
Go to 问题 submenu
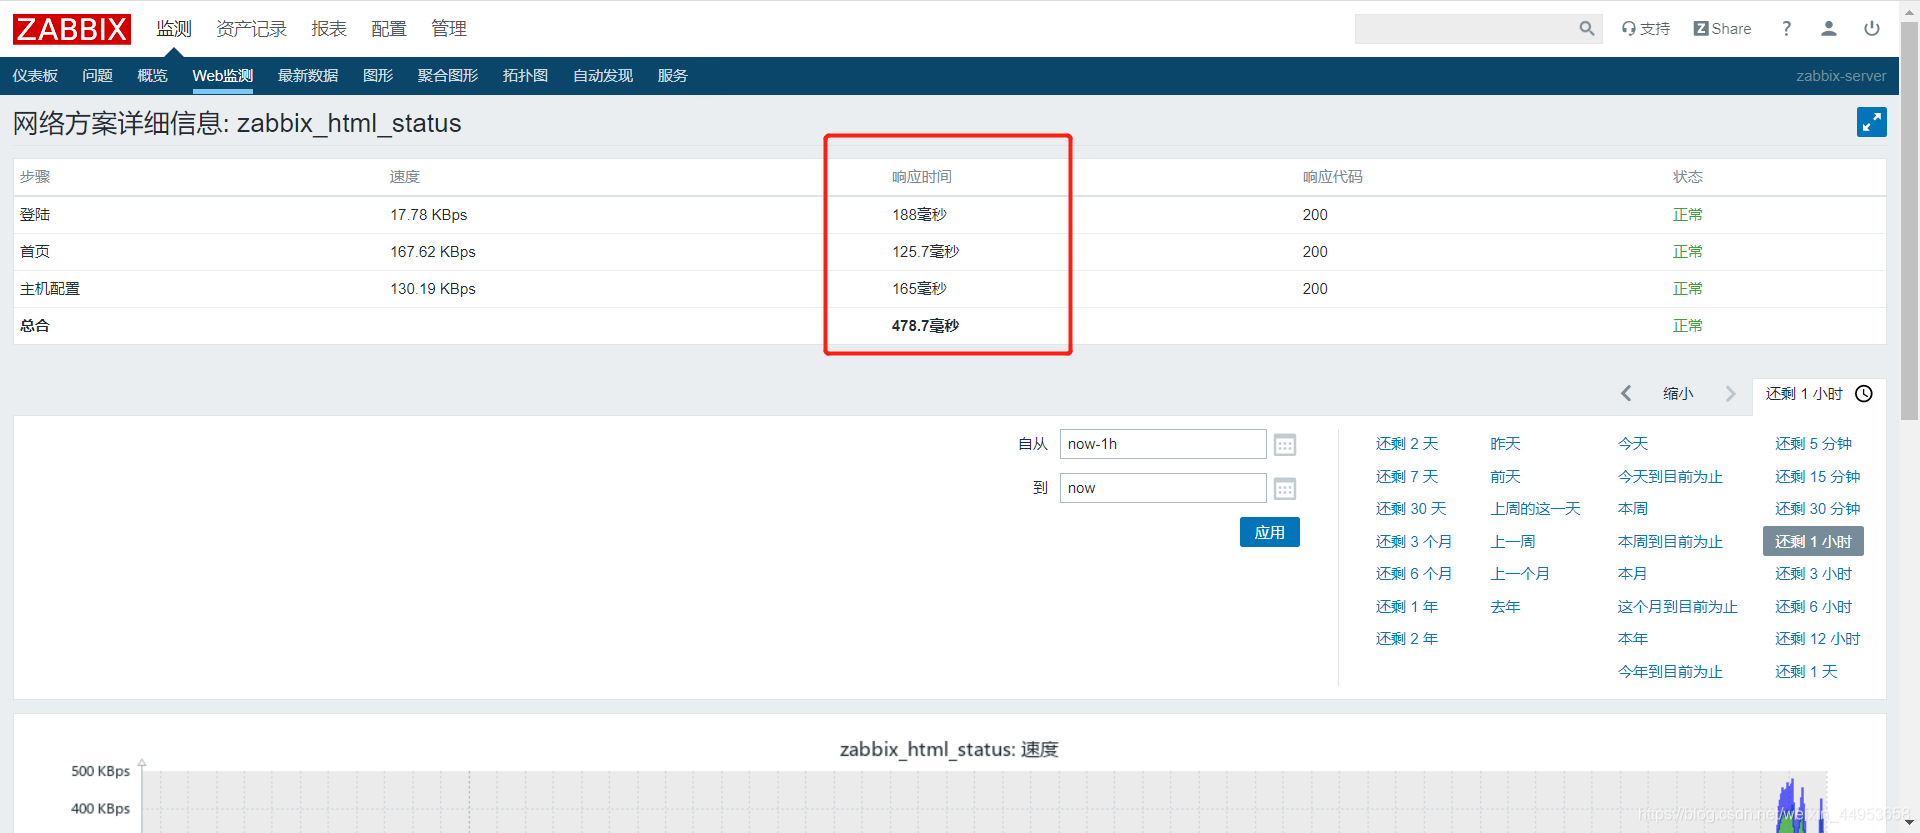[97, 76]
